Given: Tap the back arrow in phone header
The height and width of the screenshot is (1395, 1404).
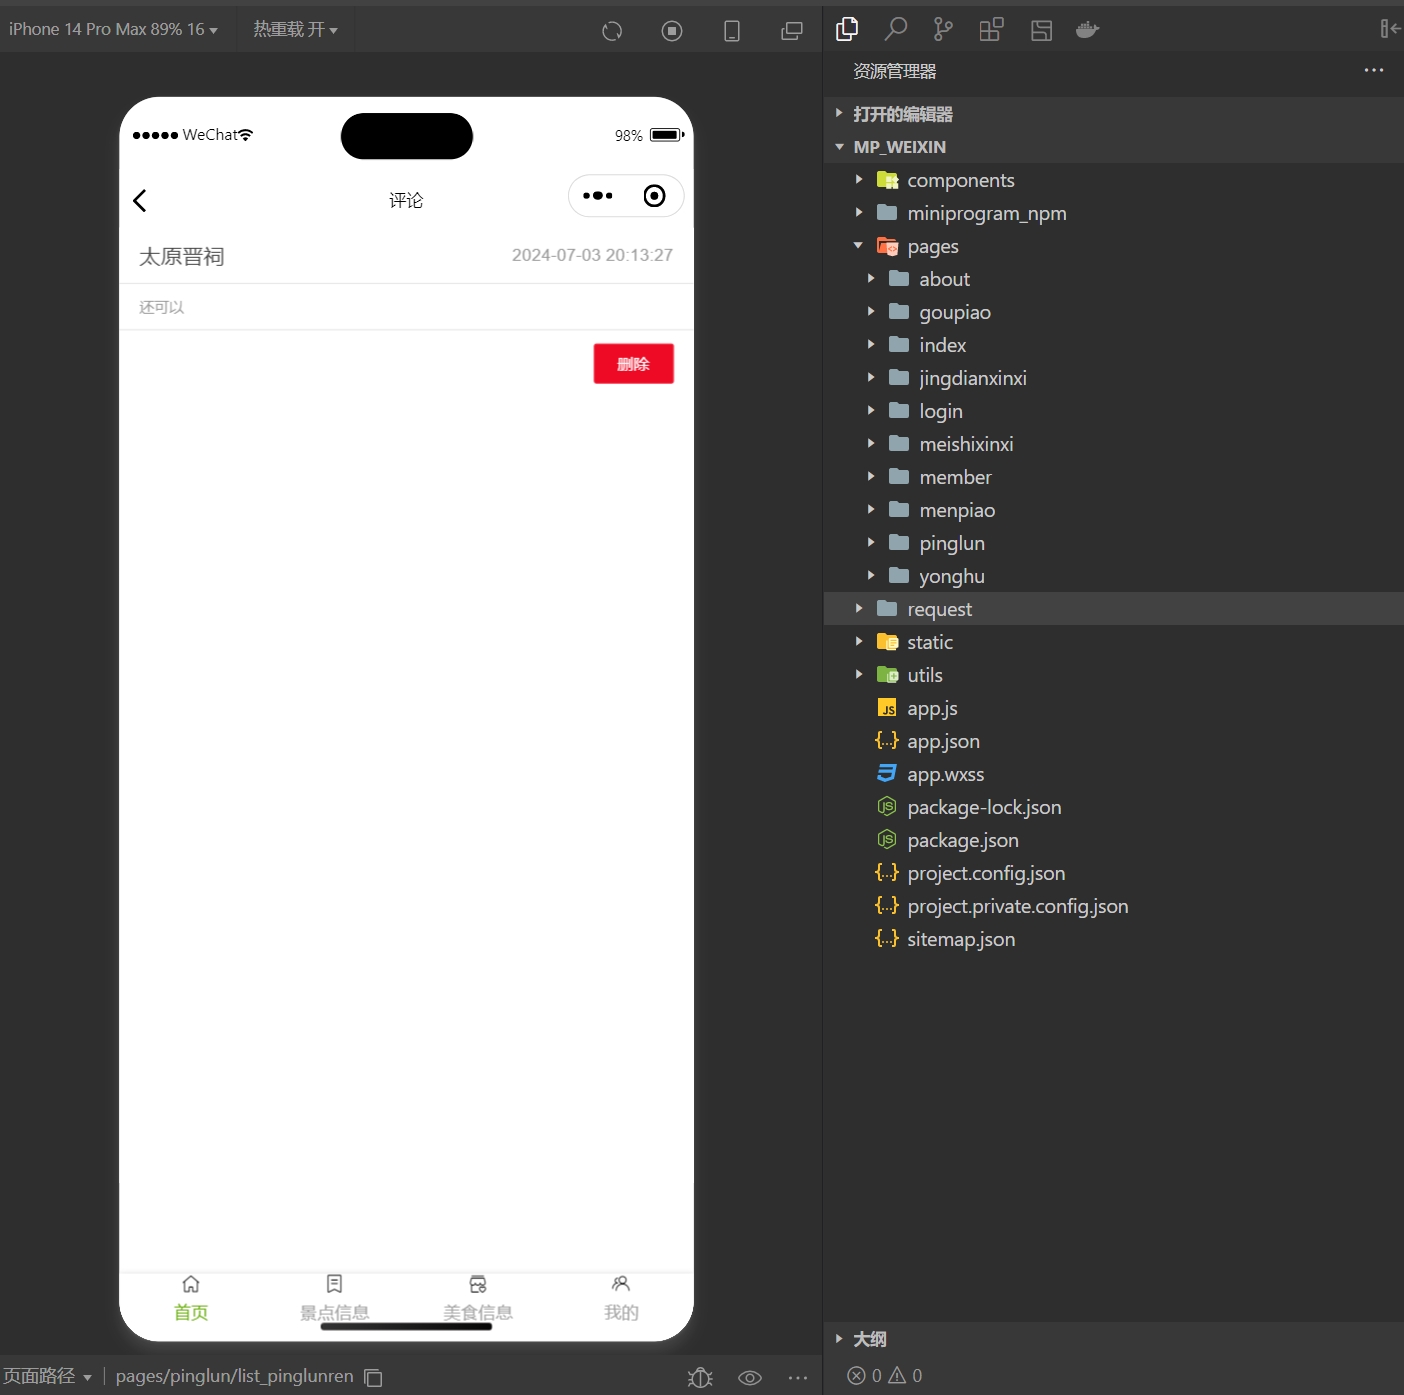Looking at the screenshot, I should pyautogui.click(x=140, y=200).
